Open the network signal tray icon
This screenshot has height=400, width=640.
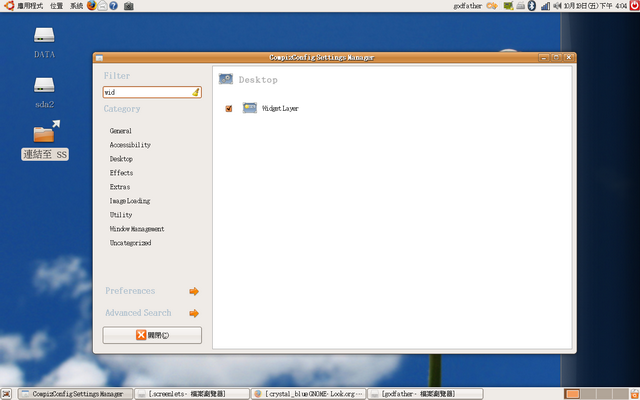point(545,6)
